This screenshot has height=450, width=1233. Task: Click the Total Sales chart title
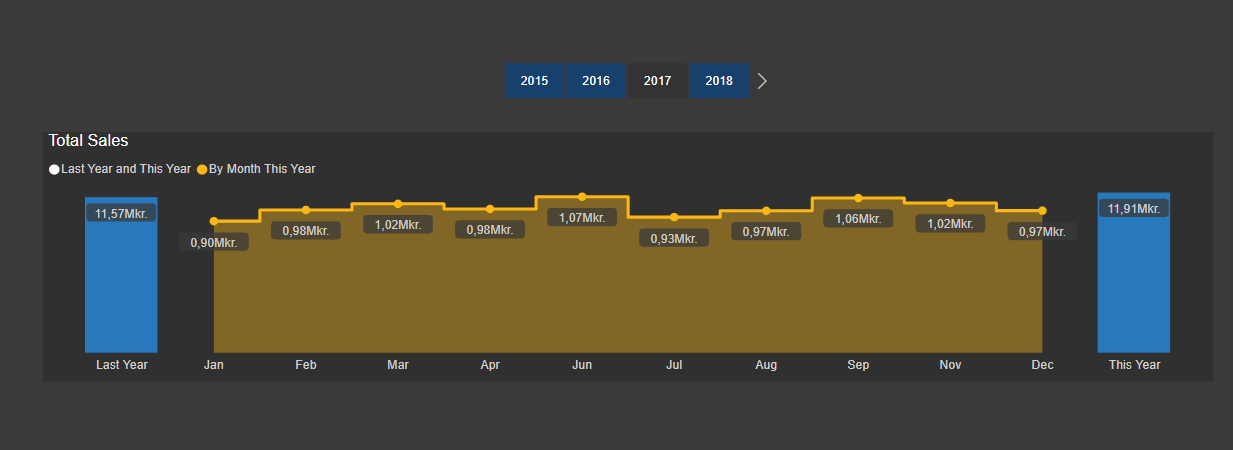coord(88,141)
